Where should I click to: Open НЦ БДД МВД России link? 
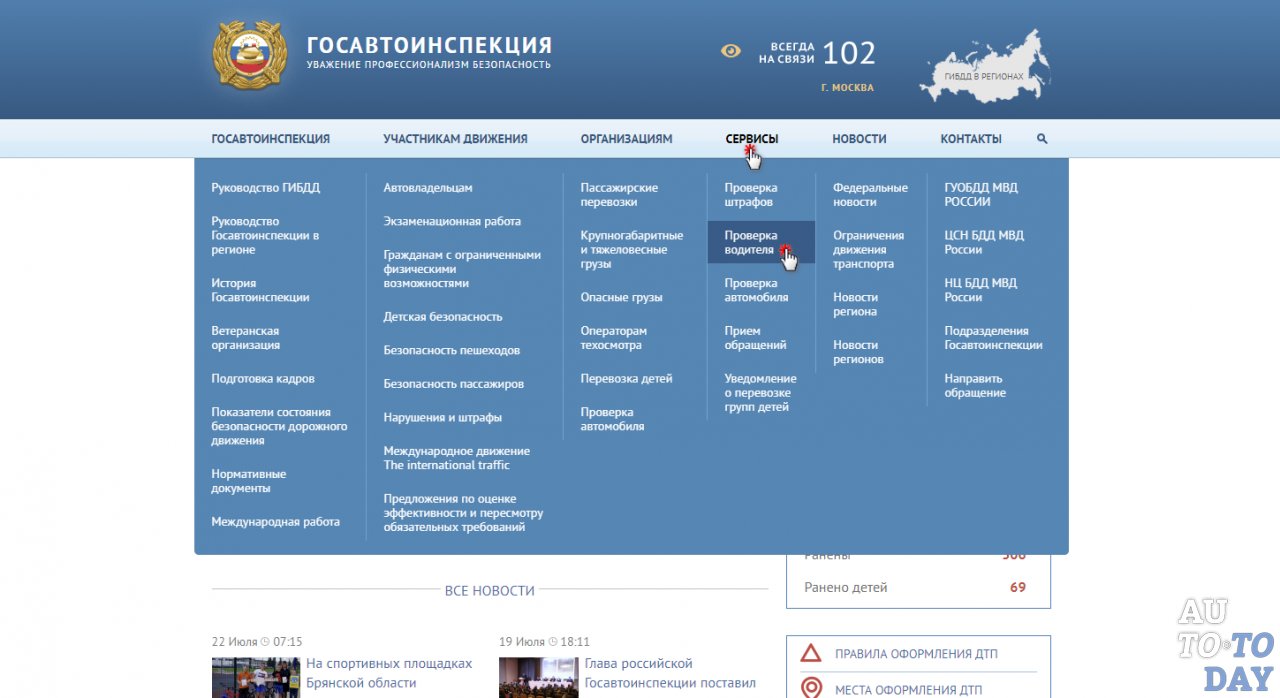pyautogui.click(x=982, y=290)
